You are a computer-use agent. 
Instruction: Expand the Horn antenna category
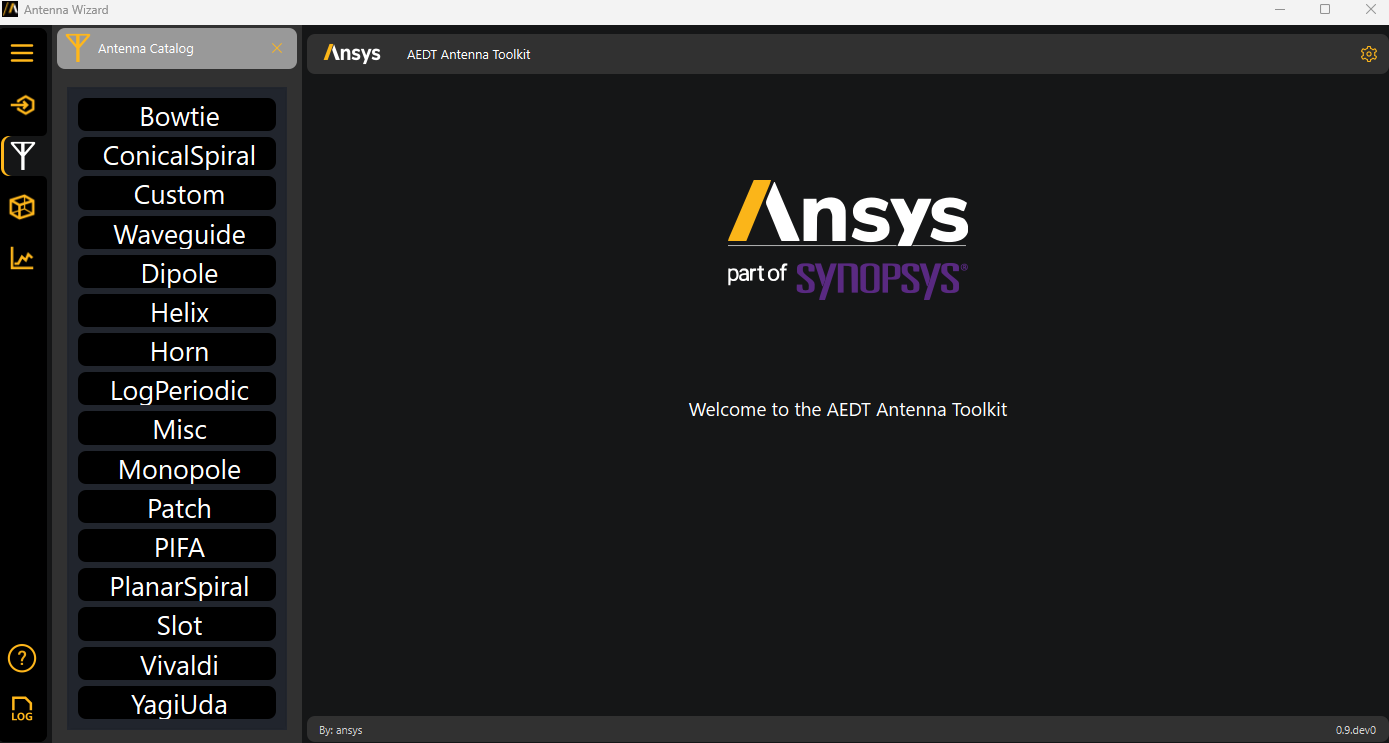point(177,350)
